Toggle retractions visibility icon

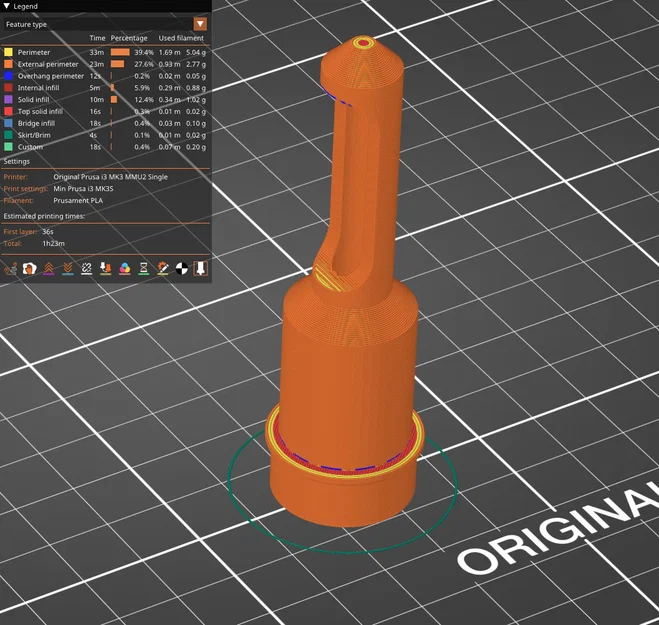tap(49, 268)
